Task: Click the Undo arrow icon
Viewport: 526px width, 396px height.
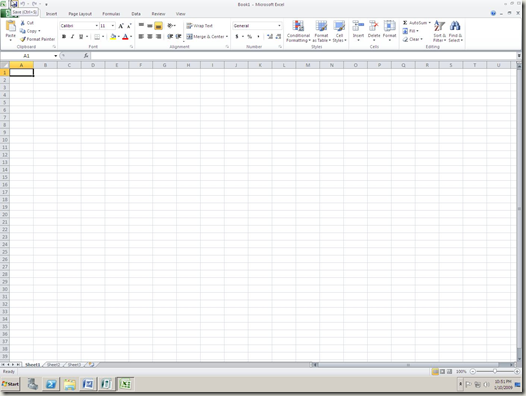Action: (x=22, y=4)
